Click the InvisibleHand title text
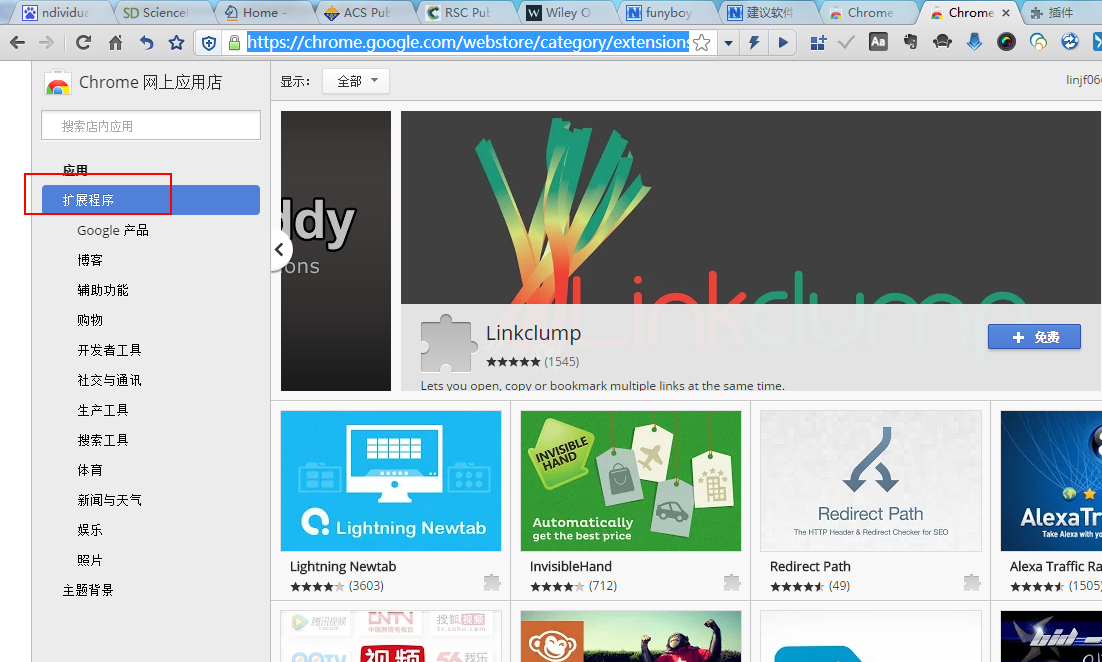This screenshot has height=662, width=1102. coord(571,566)
